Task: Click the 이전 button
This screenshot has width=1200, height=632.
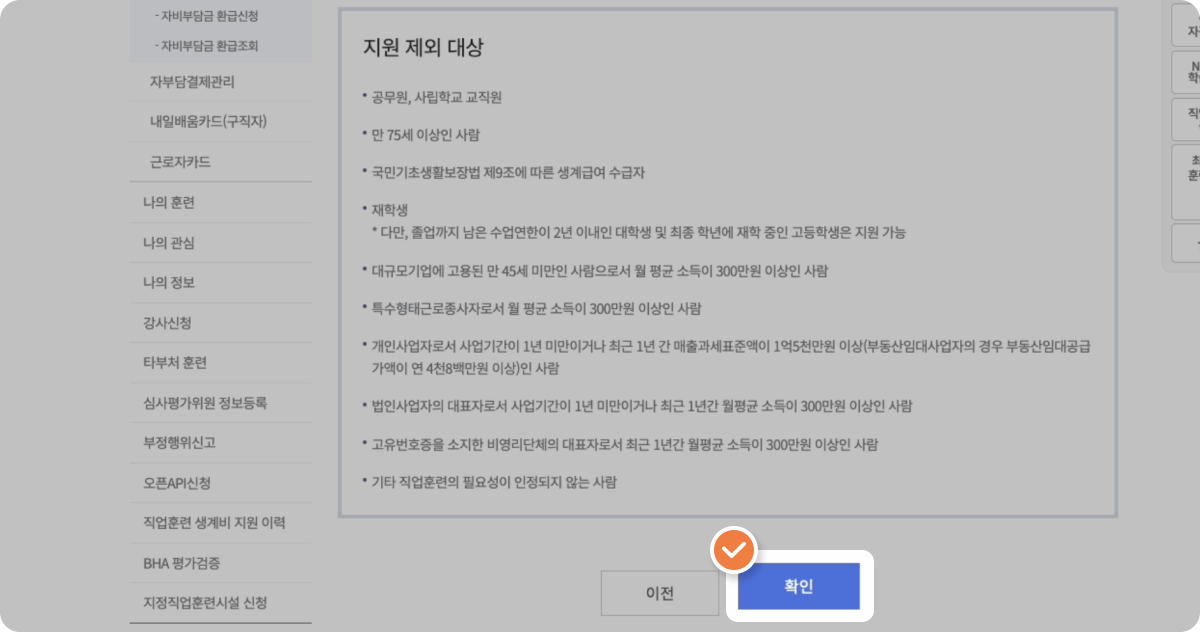Action: [659, 593]
